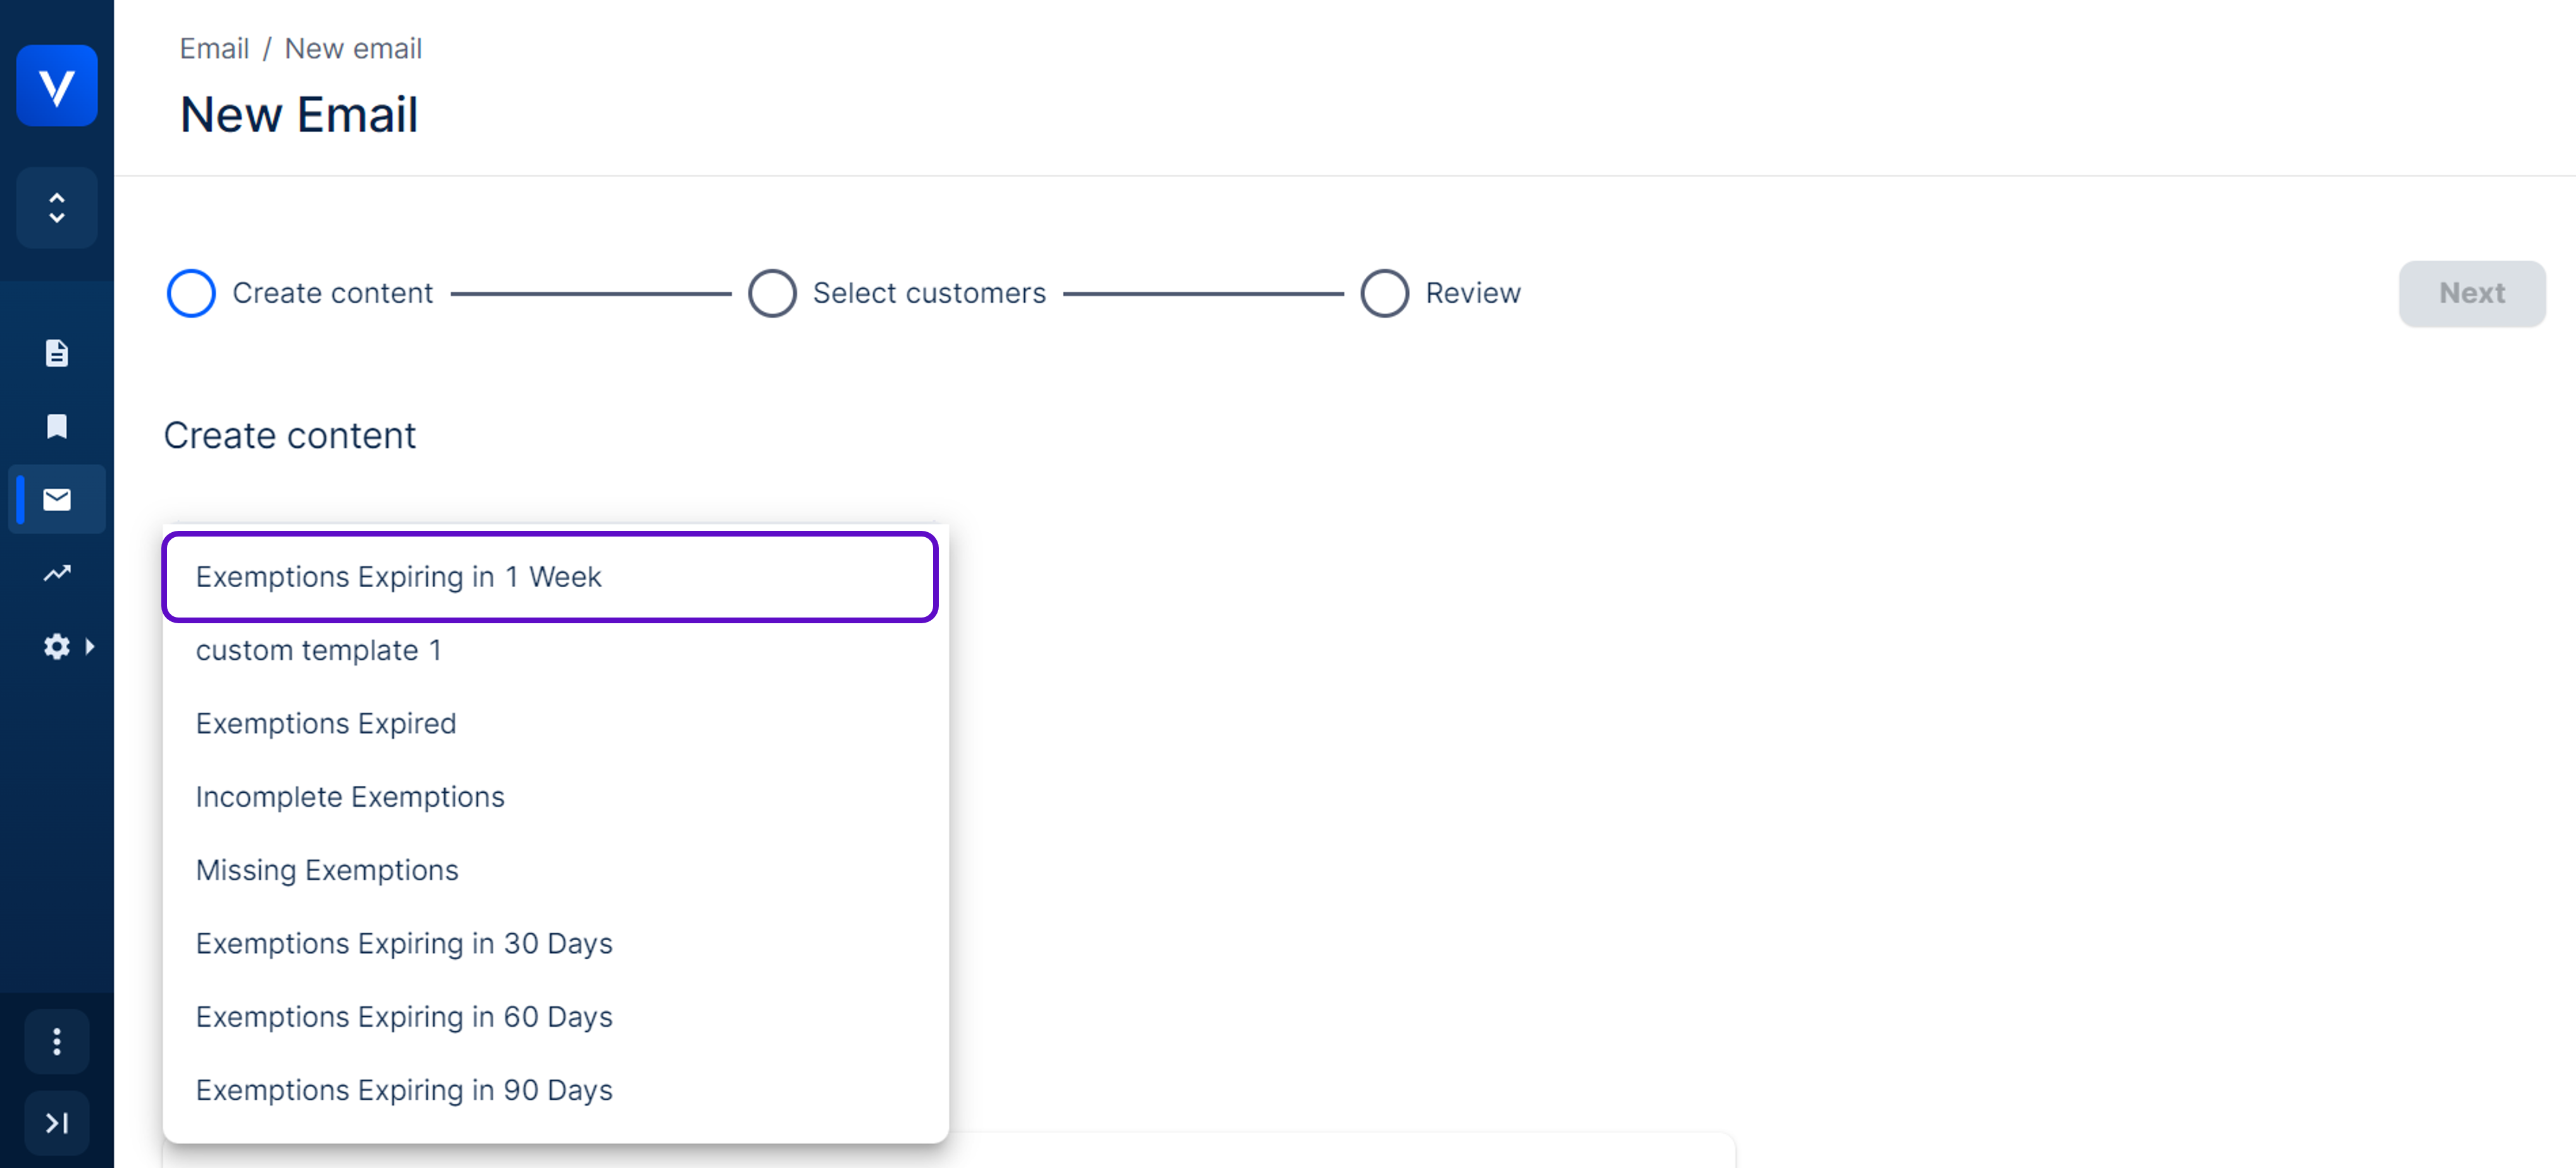Open the bookmark icon in sidebar
The width and height of the screenshot is (2576, 1168).
[57, 427]
